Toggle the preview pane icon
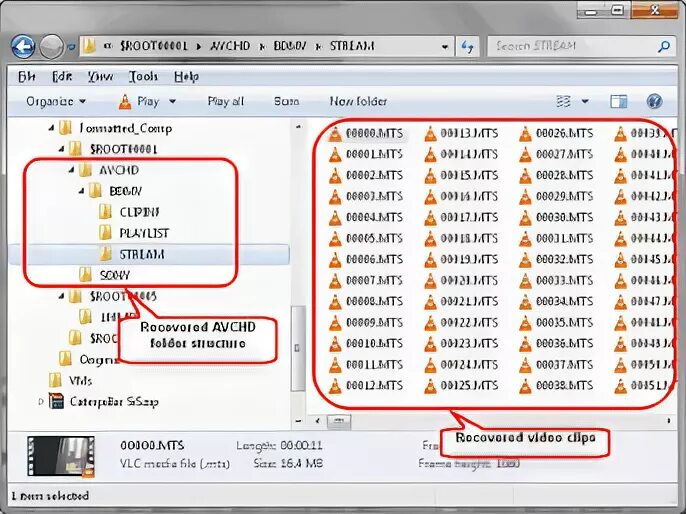686x514 pixels. click(618, 101)
